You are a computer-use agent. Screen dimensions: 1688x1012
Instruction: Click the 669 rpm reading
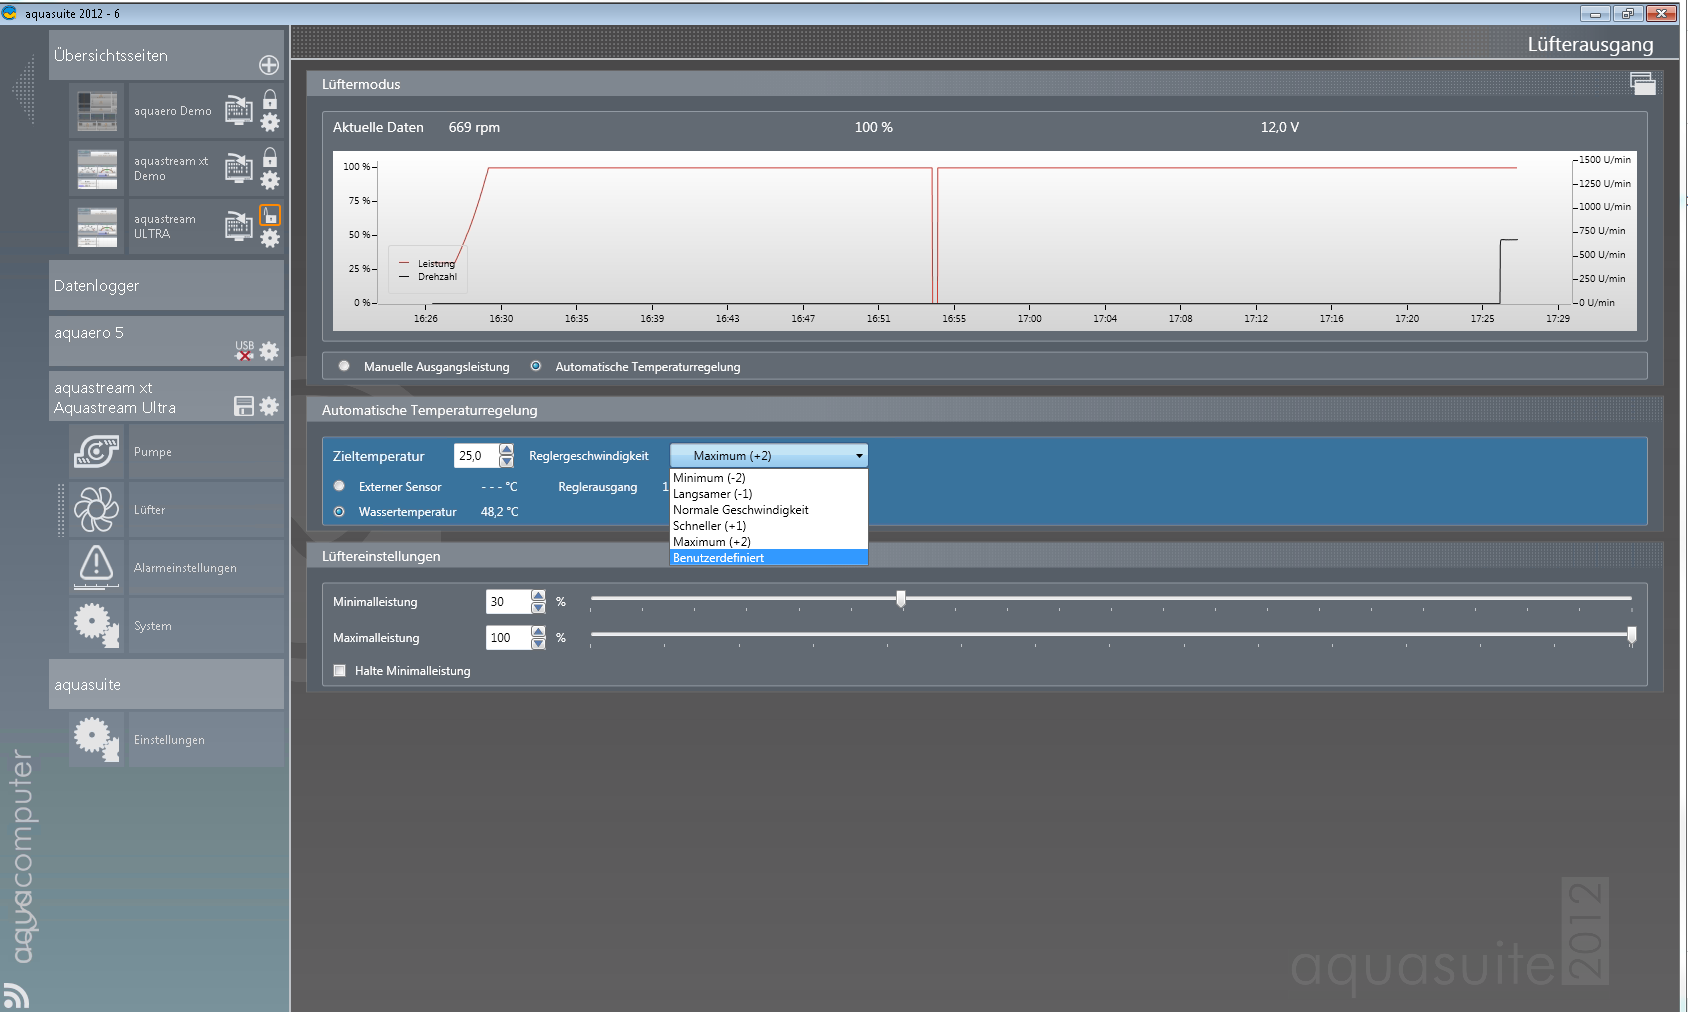point(474,127)
